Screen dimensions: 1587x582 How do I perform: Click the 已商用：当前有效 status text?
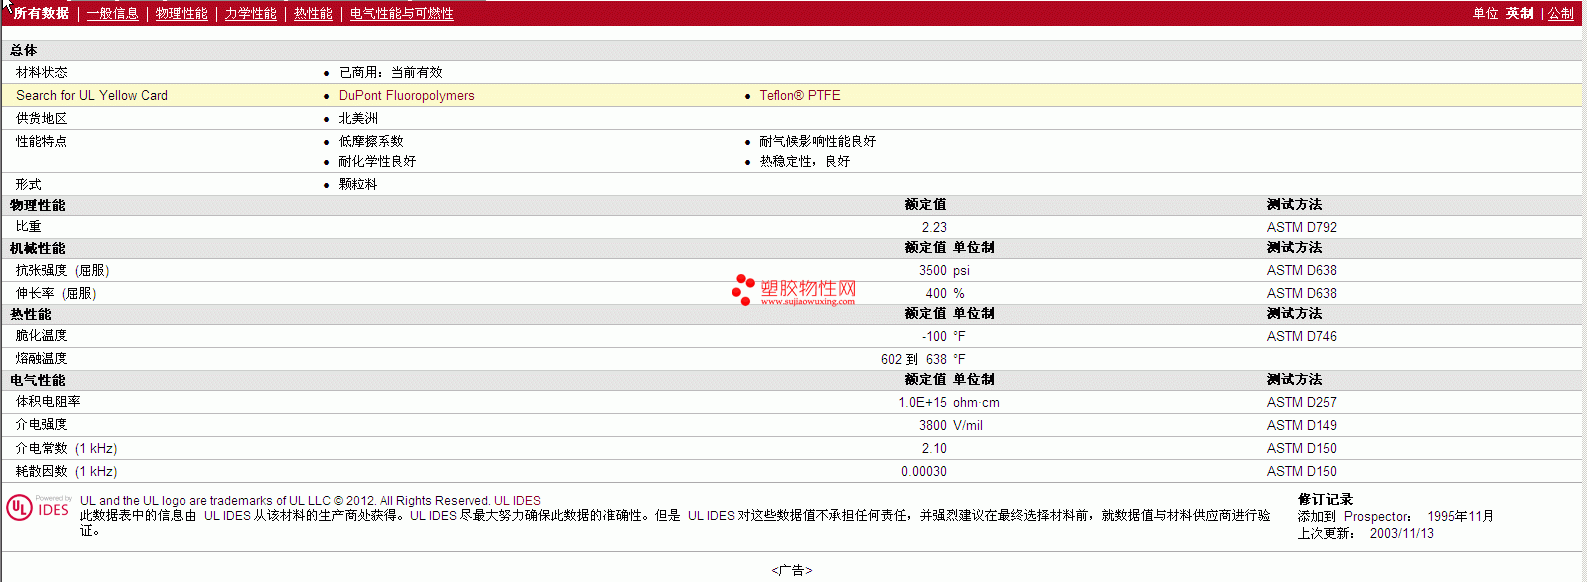[391, 72]
